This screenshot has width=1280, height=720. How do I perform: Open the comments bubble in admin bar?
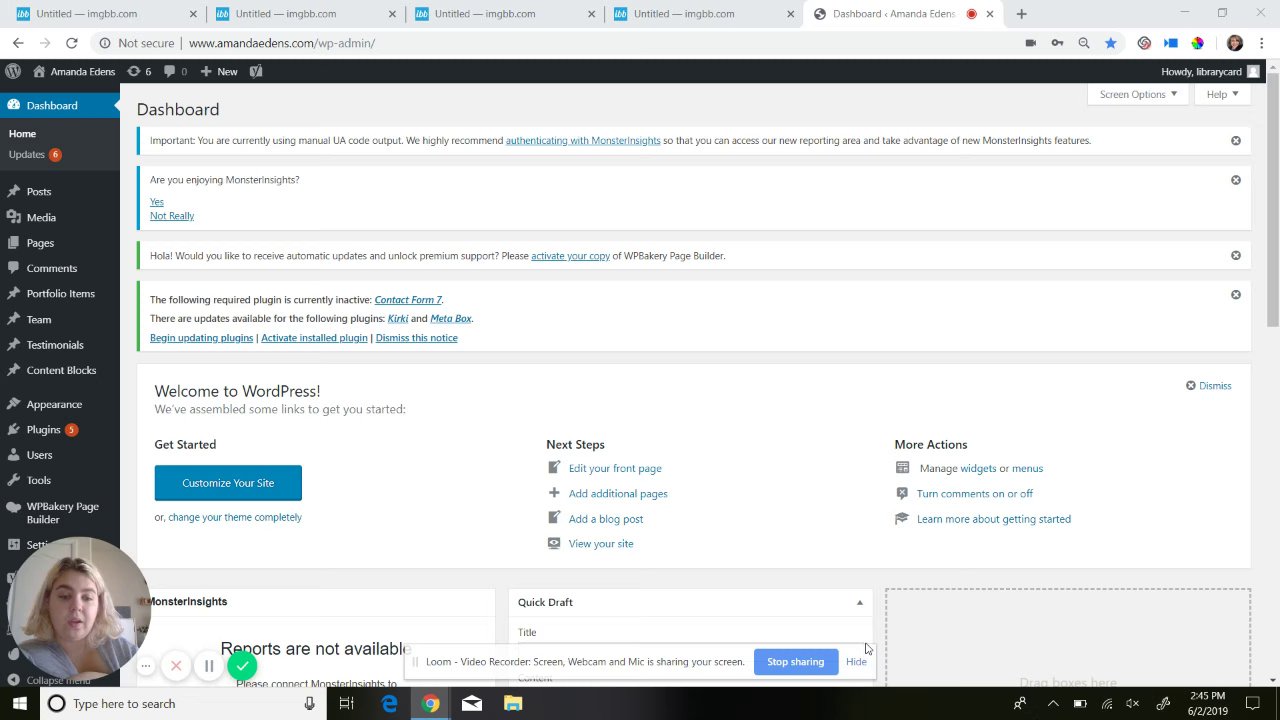(x=175, y=71)
